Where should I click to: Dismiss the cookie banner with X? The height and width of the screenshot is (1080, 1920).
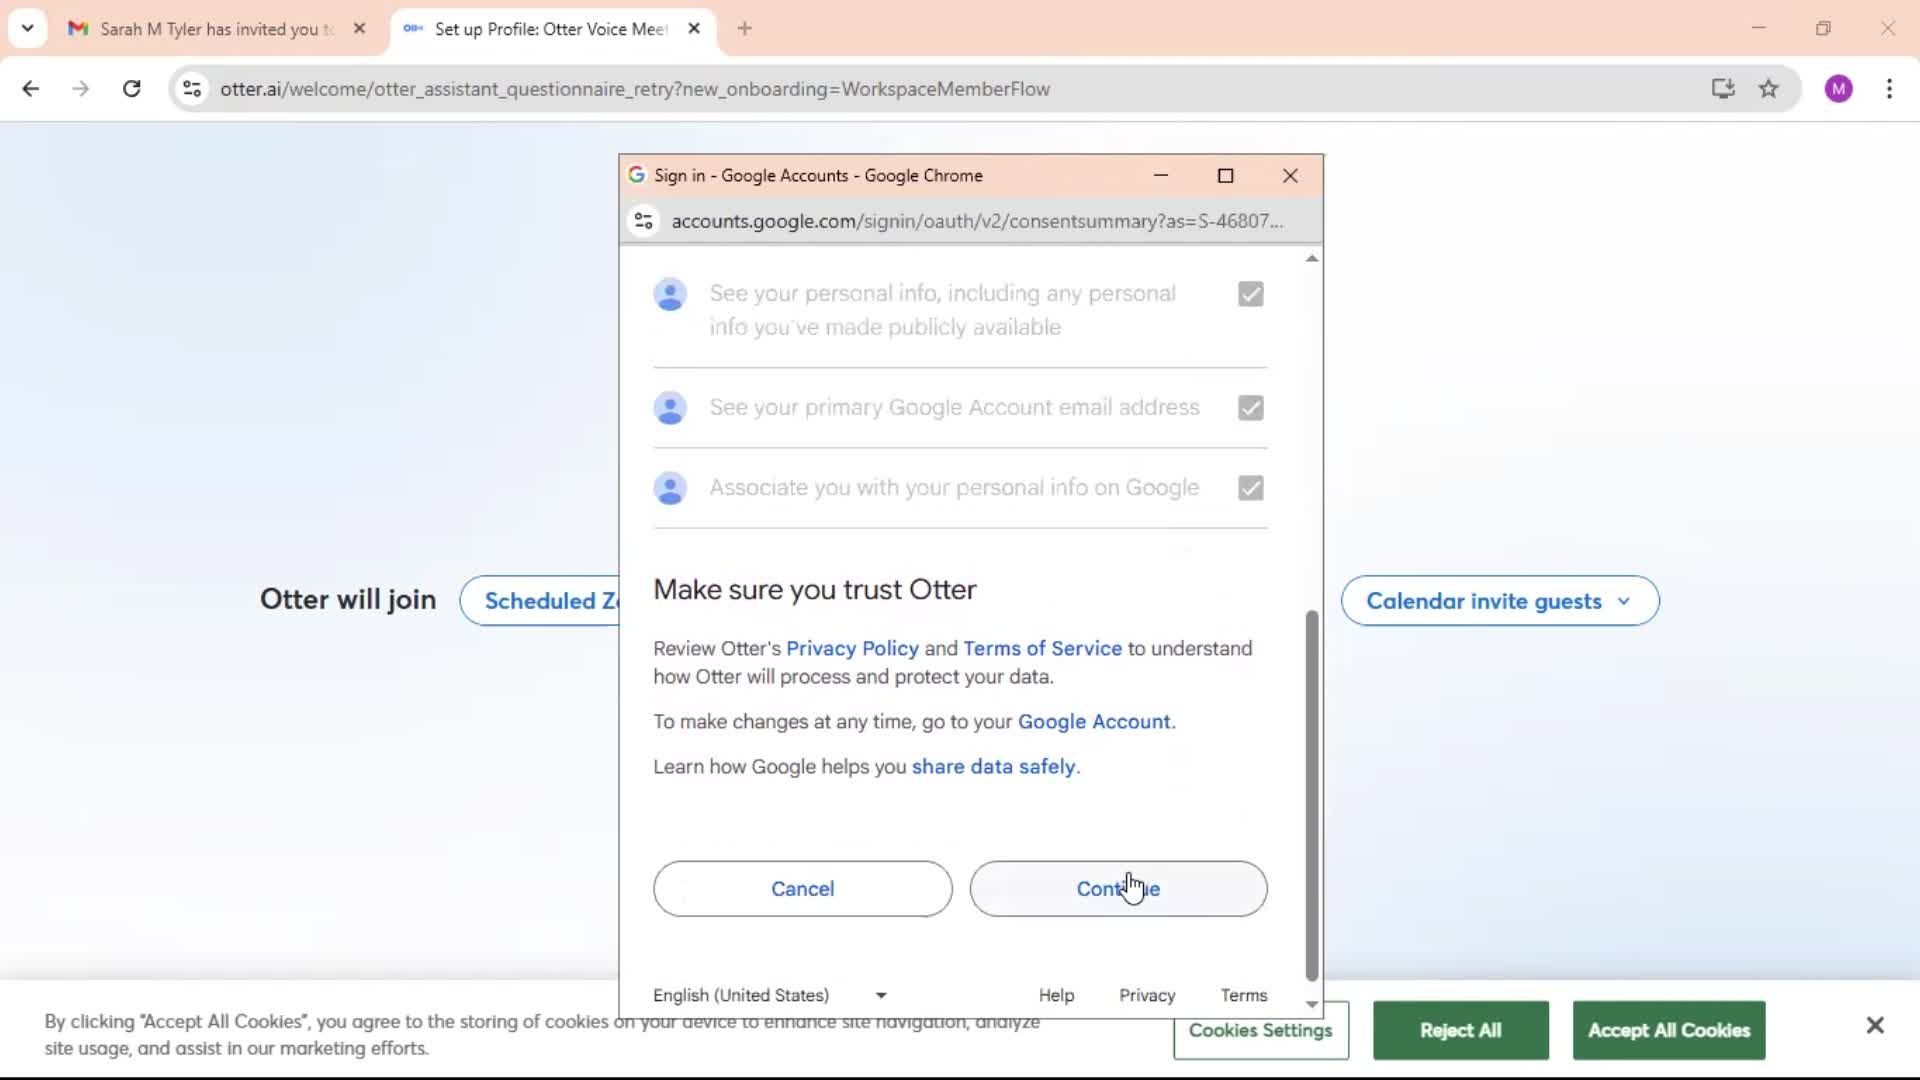1875,1025
